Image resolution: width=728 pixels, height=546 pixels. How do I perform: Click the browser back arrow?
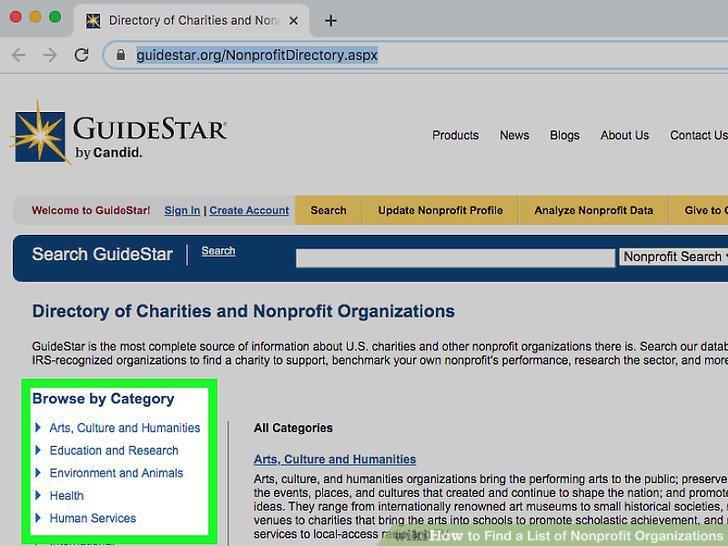coord(19,55)
